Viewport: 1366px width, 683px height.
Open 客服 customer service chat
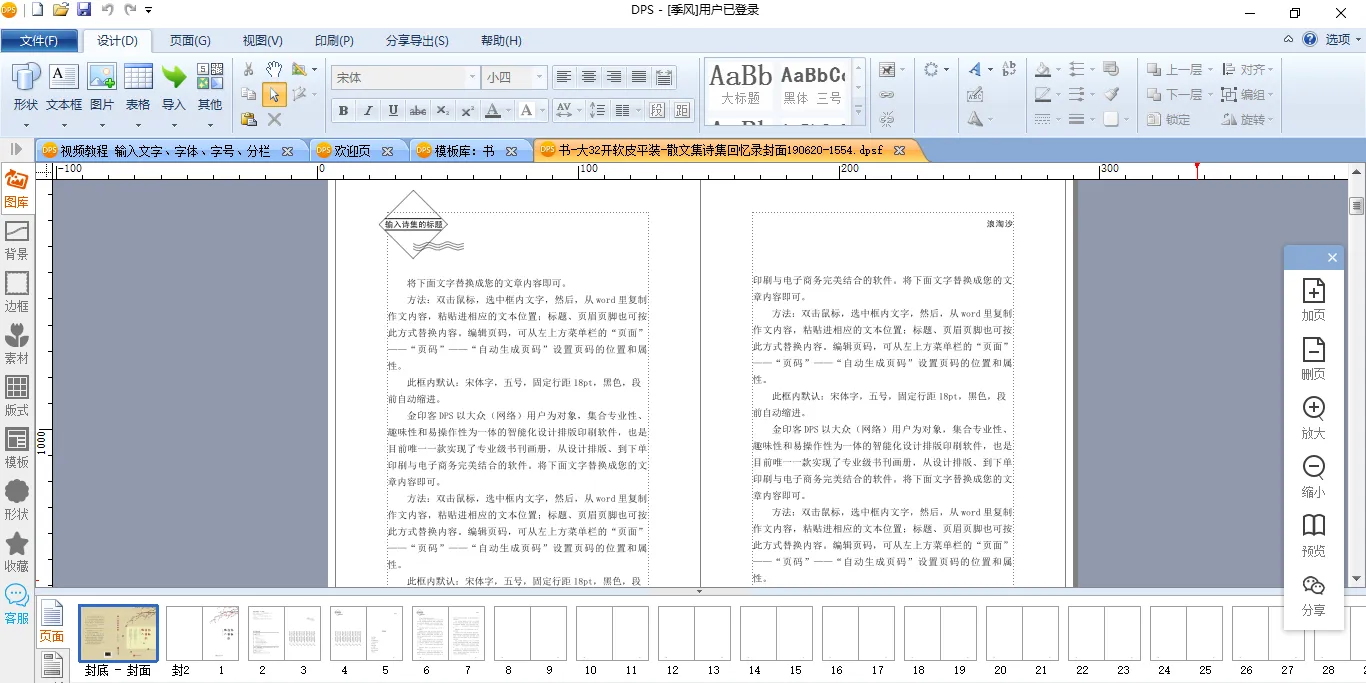pos(16,605)
